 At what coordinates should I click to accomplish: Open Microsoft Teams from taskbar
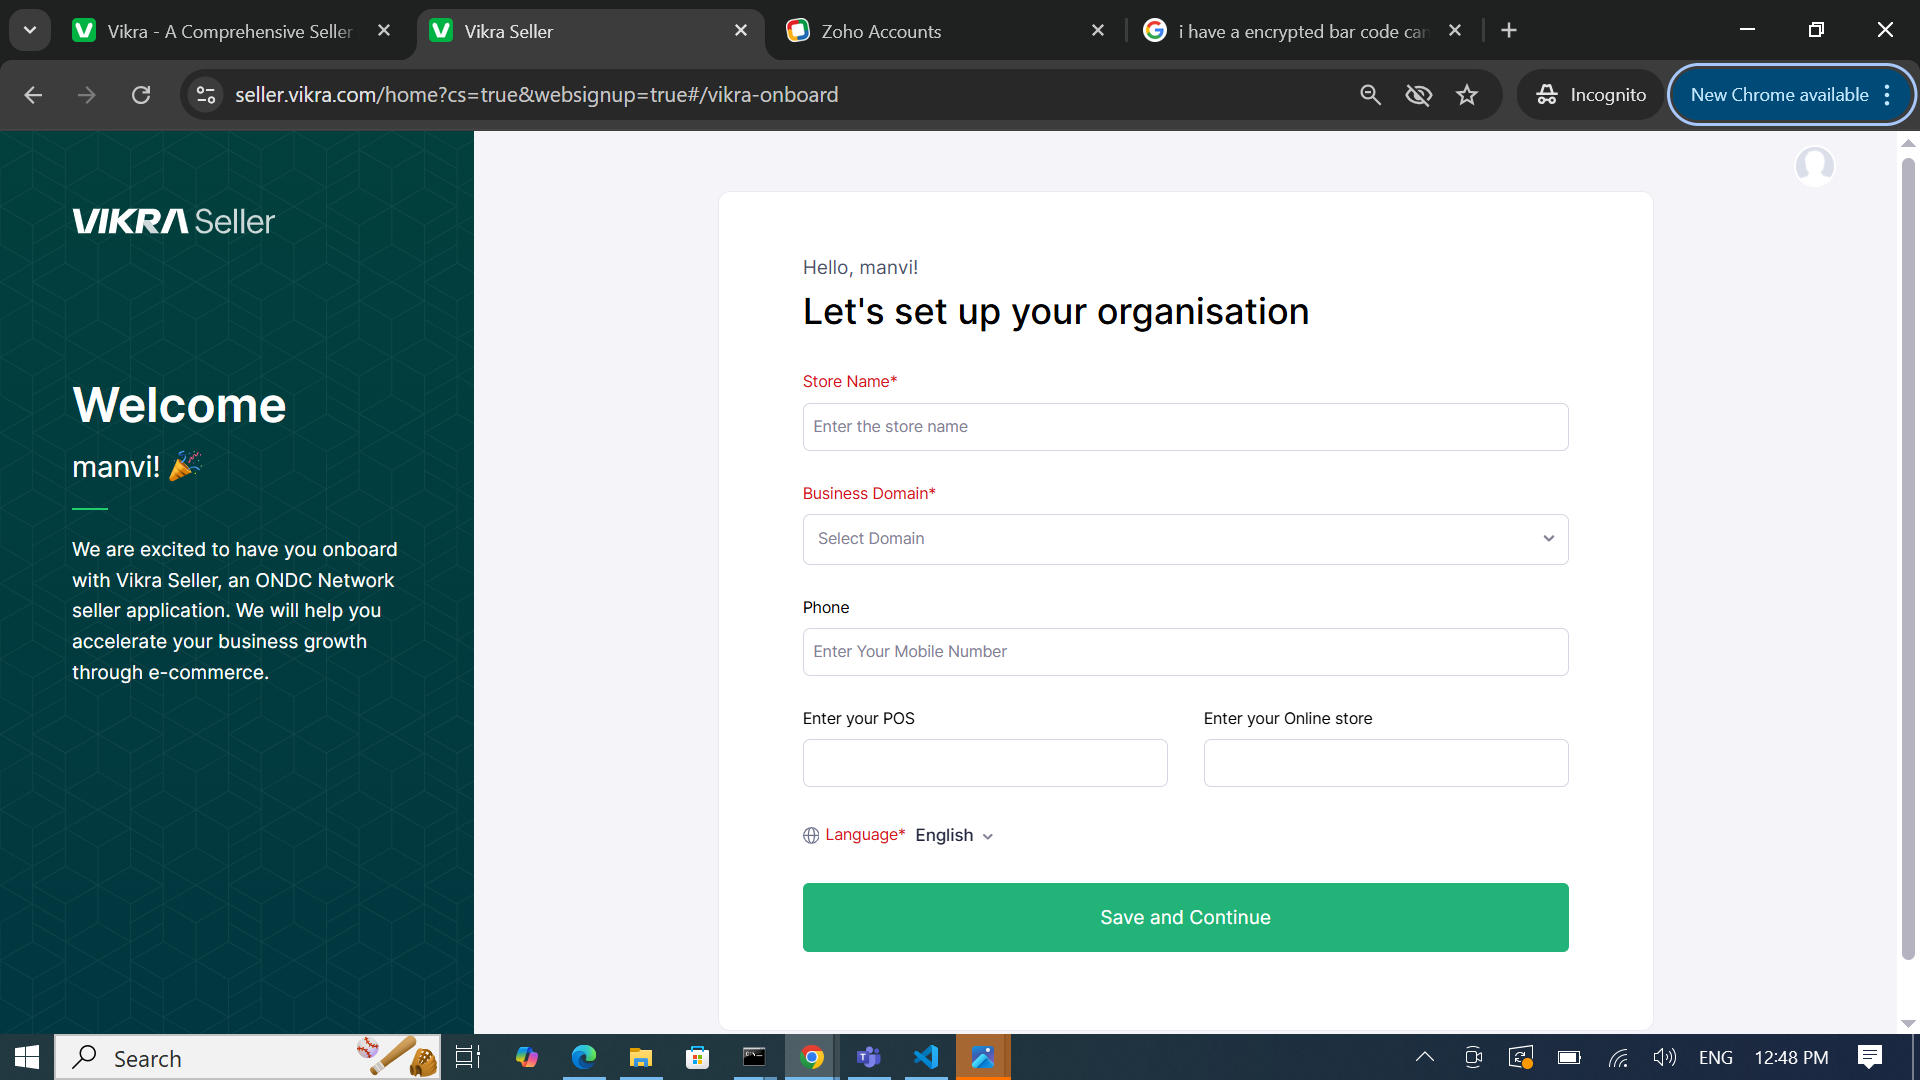pyautogui.click(x=869, y=1057)
